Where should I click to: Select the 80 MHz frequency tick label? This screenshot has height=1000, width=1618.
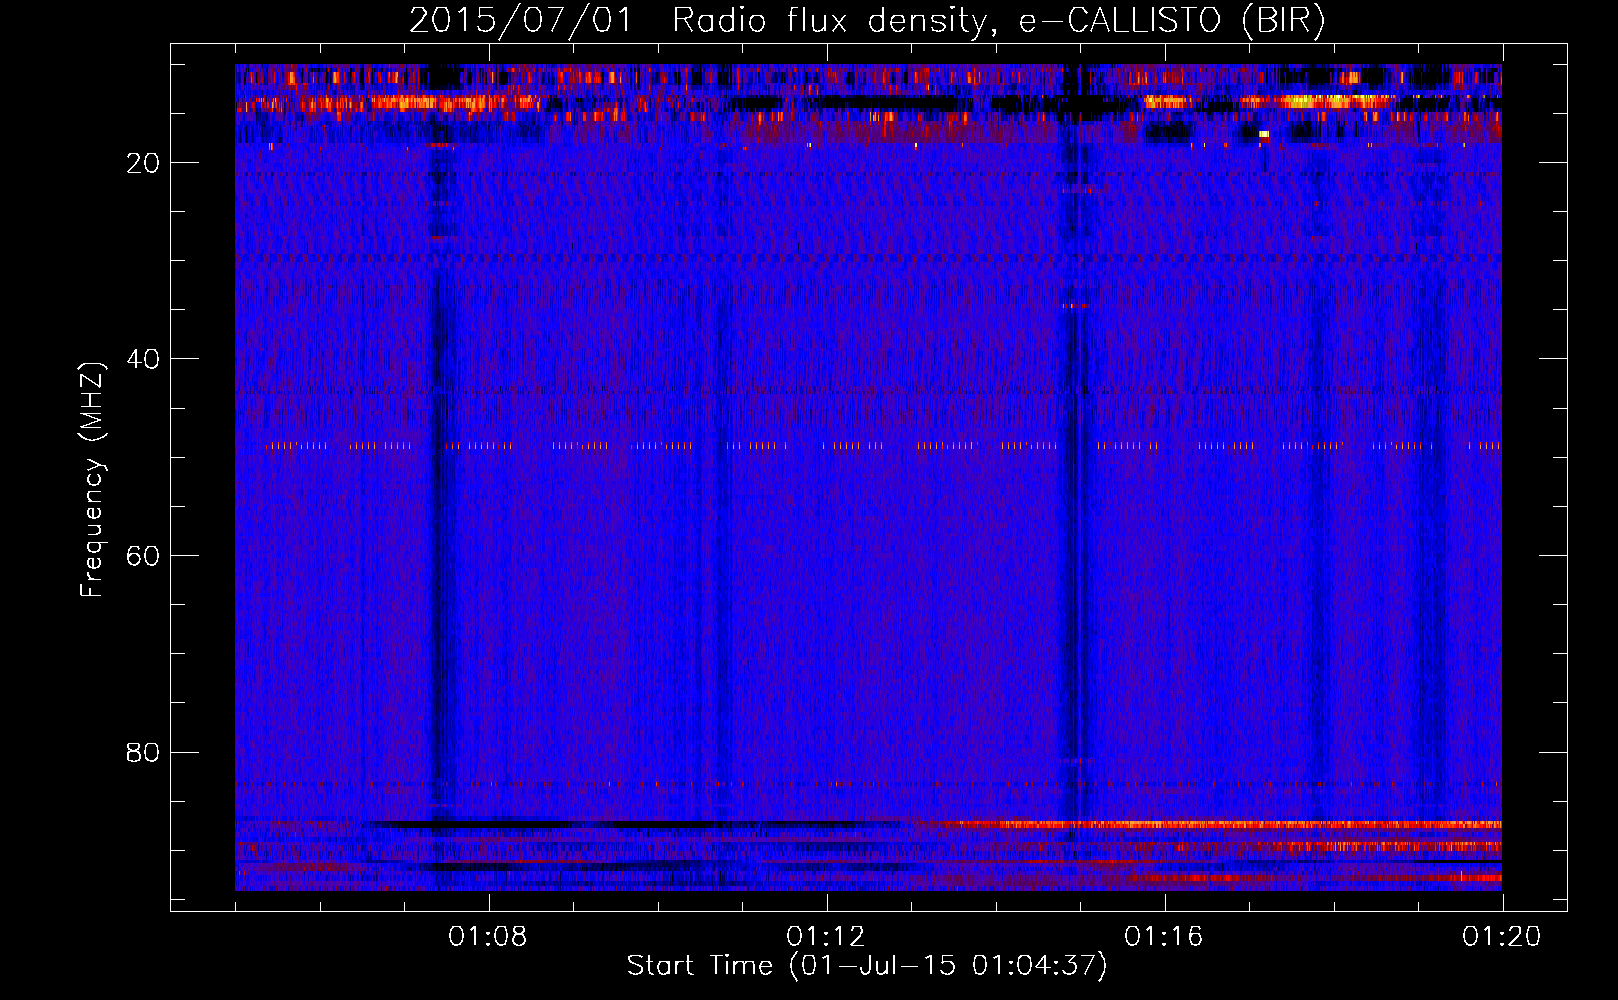[144, 752]
